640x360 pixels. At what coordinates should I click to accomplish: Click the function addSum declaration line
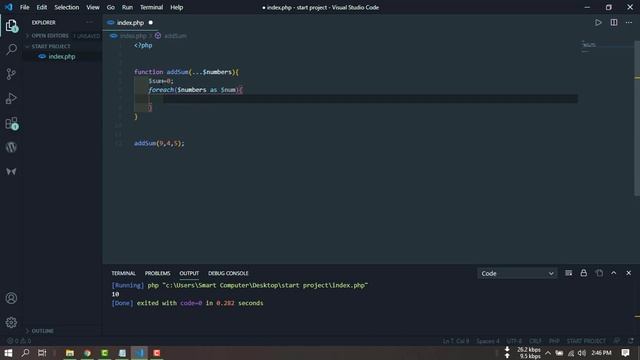(x=187, y=72)
